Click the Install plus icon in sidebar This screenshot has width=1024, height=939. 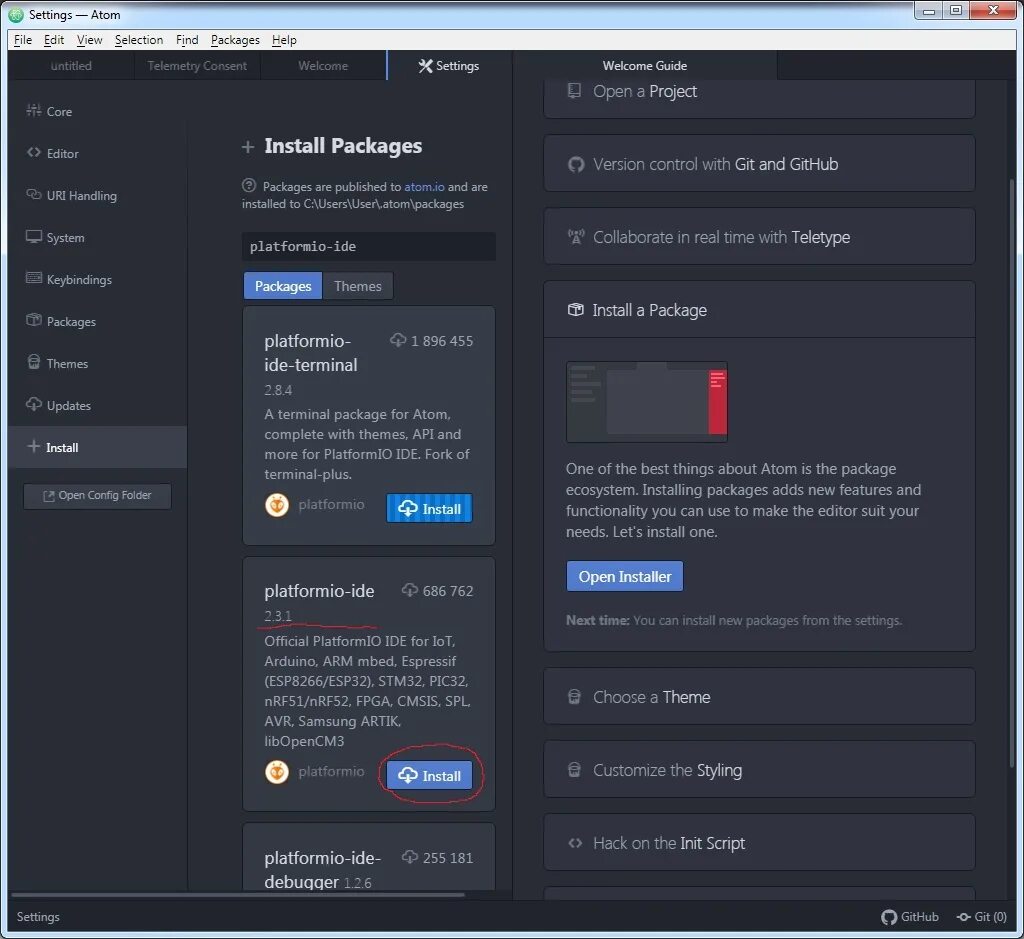click(33, 447)
